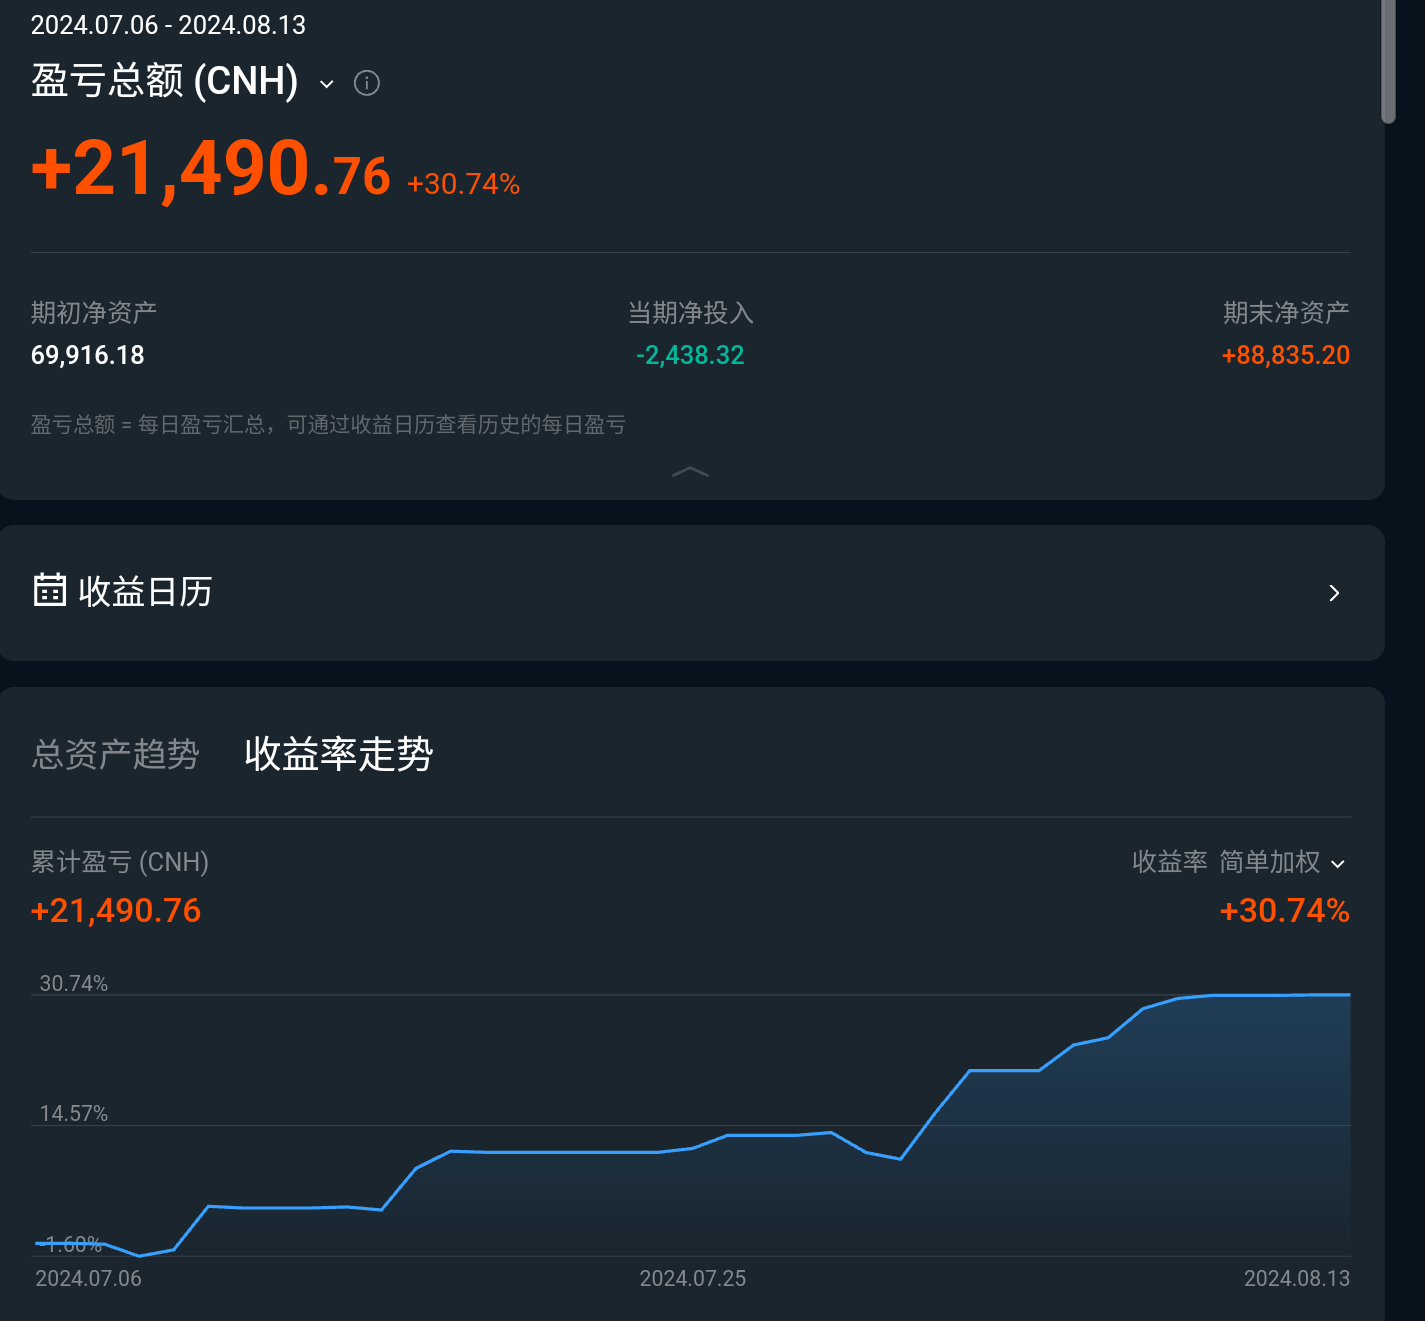Click the 2024.07.25 chart axis date
1425x1321 pixels.
(x=693, y=1279)
